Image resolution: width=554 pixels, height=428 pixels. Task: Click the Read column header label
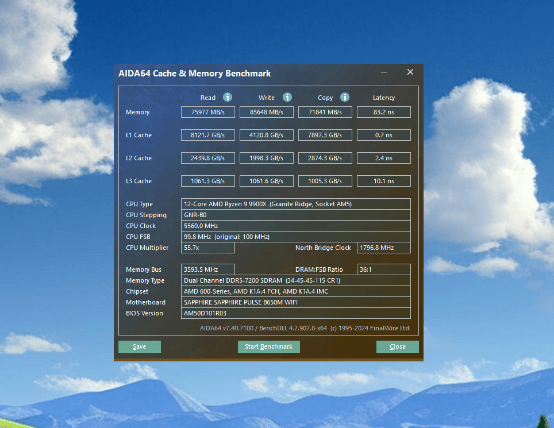click(208, 98)
